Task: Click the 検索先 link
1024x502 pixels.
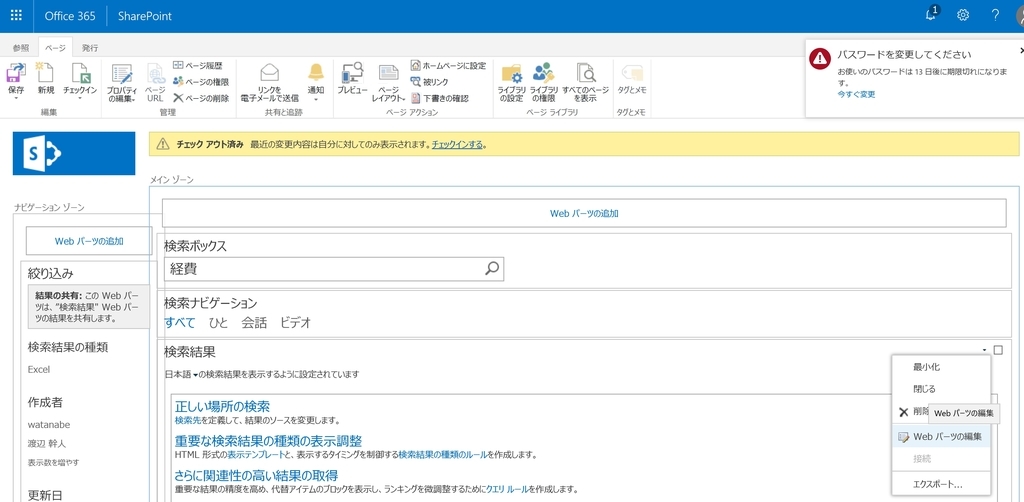Action: pyautogui.click(x=187, y=420)
